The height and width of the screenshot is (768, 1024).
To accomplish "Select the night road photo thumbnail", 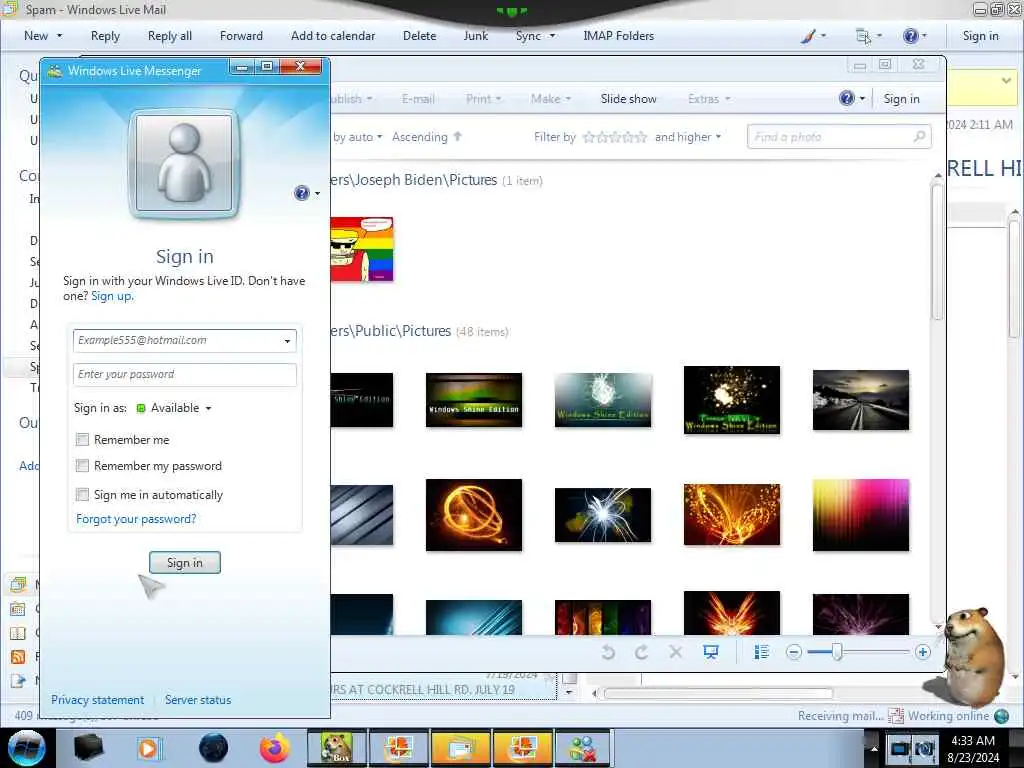I will tap(861, 400).
